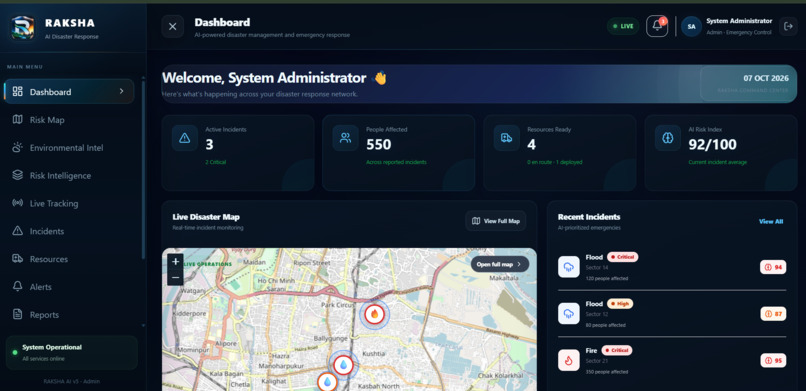The image size is (806, 391).
Task: Click the fire incident marker on map
Action: coord(374,314)
